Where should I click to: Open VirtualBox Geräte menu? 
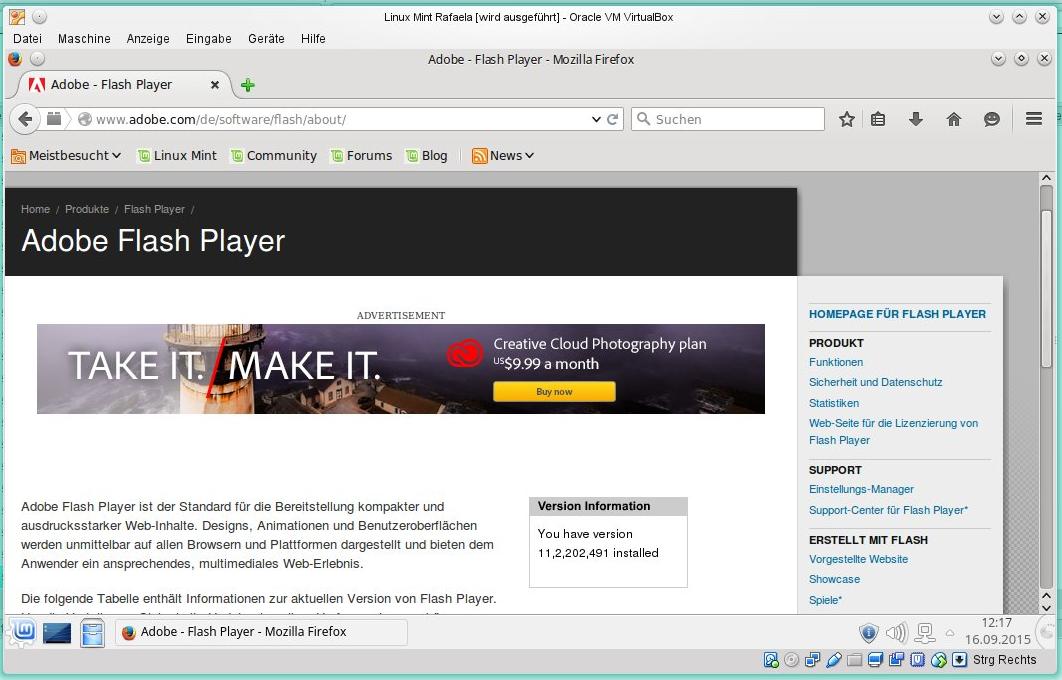266,39
